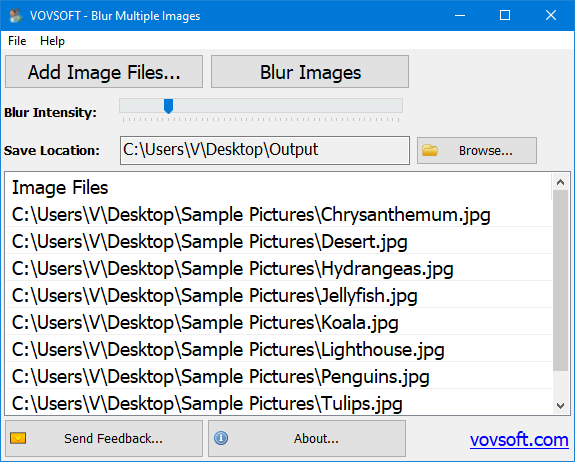Click the Blur Intensity slider thumb
575x462 pixels.
pyautogui.click(x=168, y=106)
